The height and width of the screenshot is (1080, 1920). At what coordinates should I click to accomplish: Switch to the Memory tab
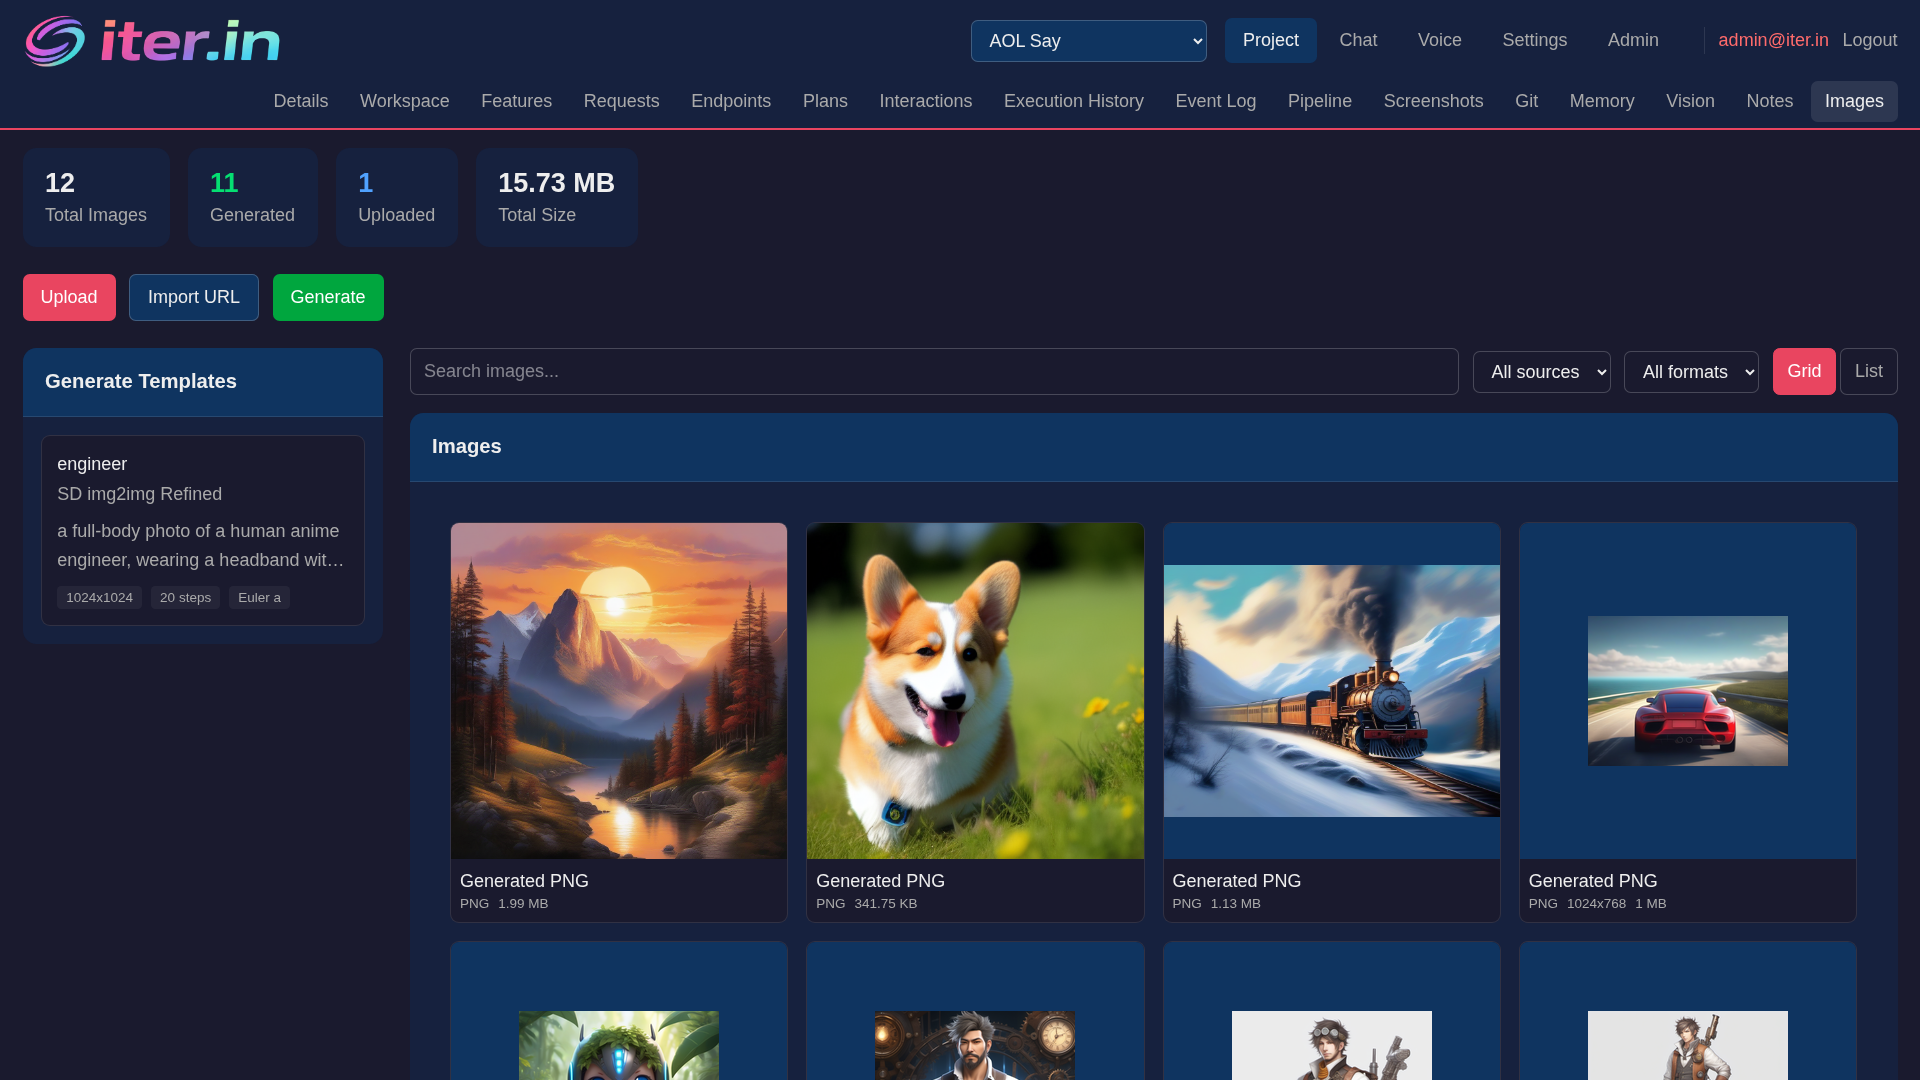1601,101
